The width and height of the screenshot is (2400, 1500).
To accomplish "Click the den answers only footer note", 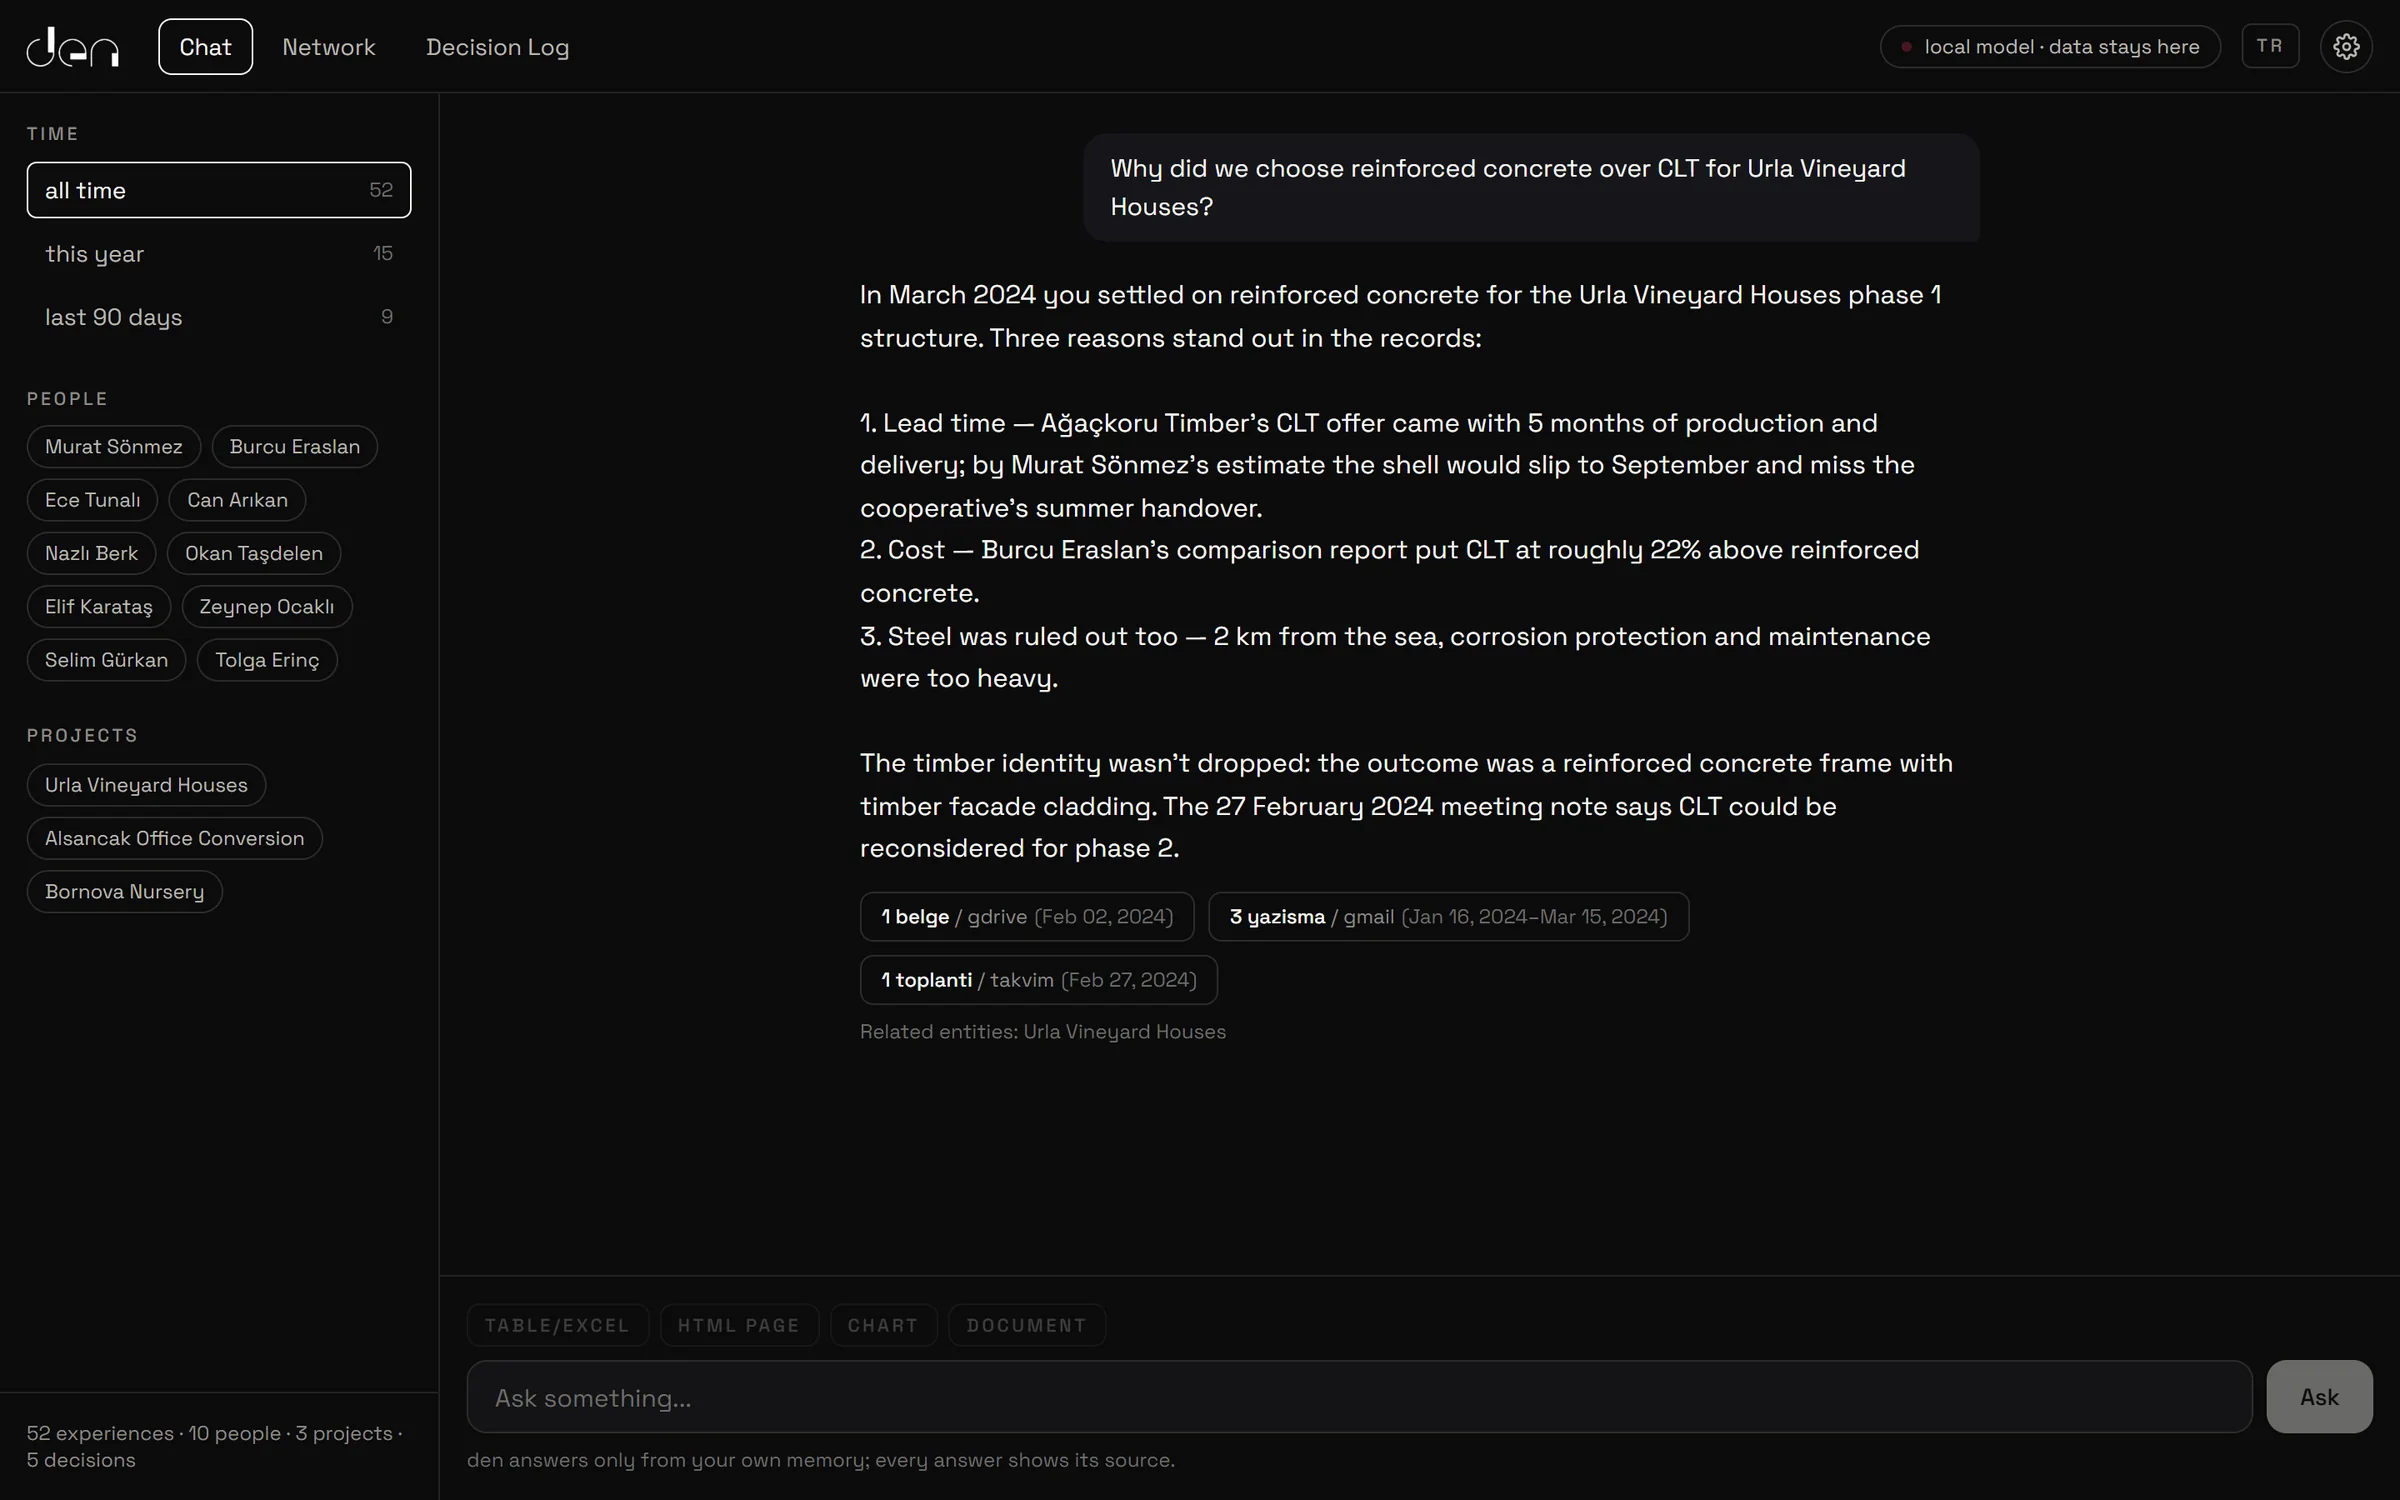I will [x=820, y=1460].
